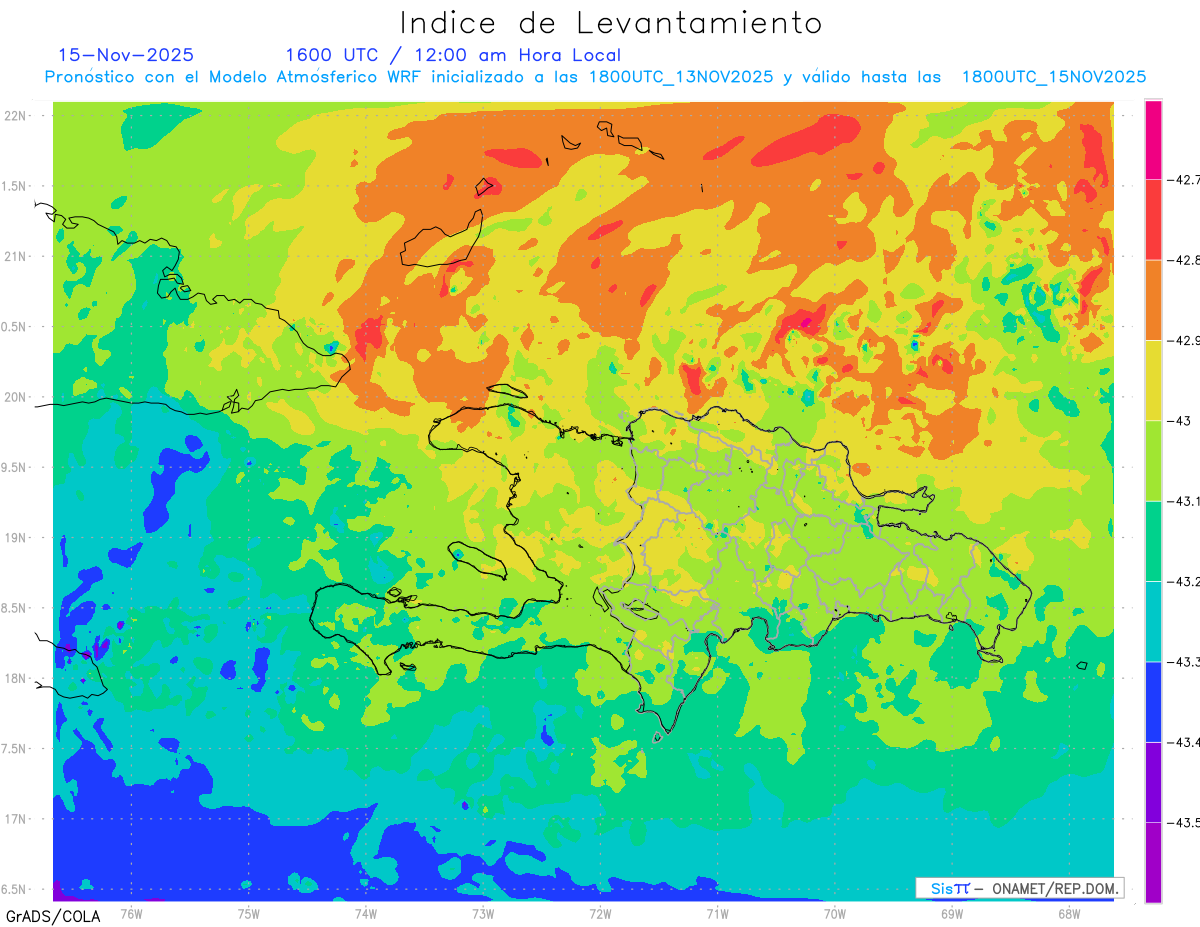Image resolution: width=1200 pixels, height=927 pixels.
Task: Click the '20N' latitude label
Action: [17, 397]
